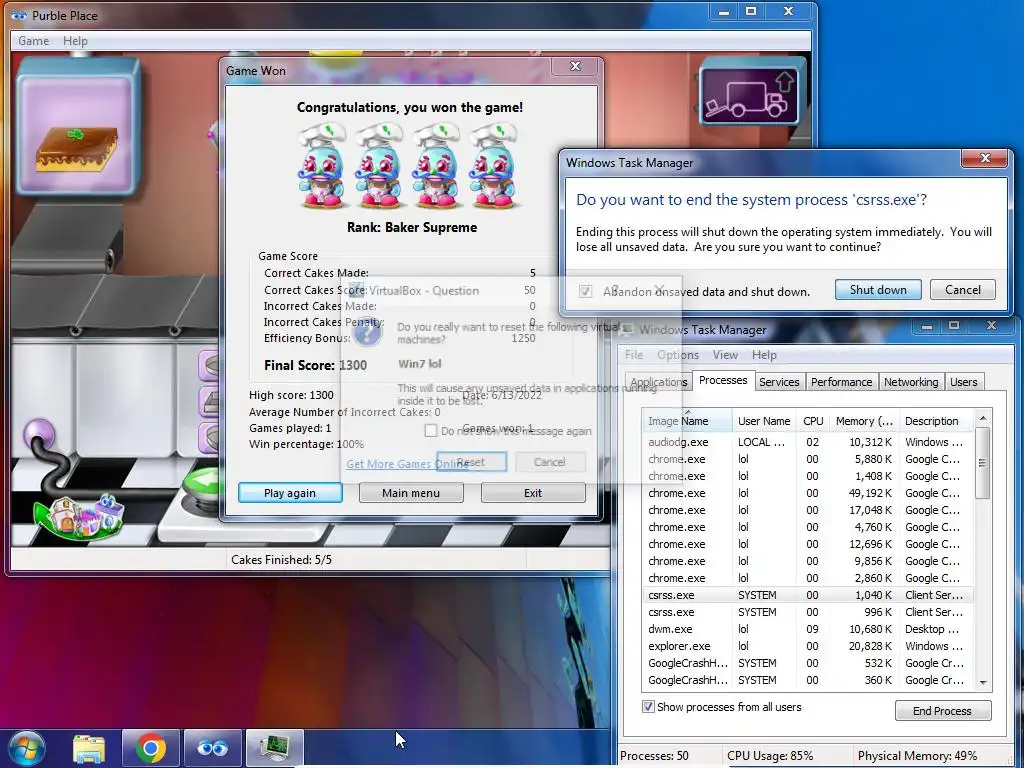Switch to the Applications tab
Screen dimensions: 1024x768
658,382
